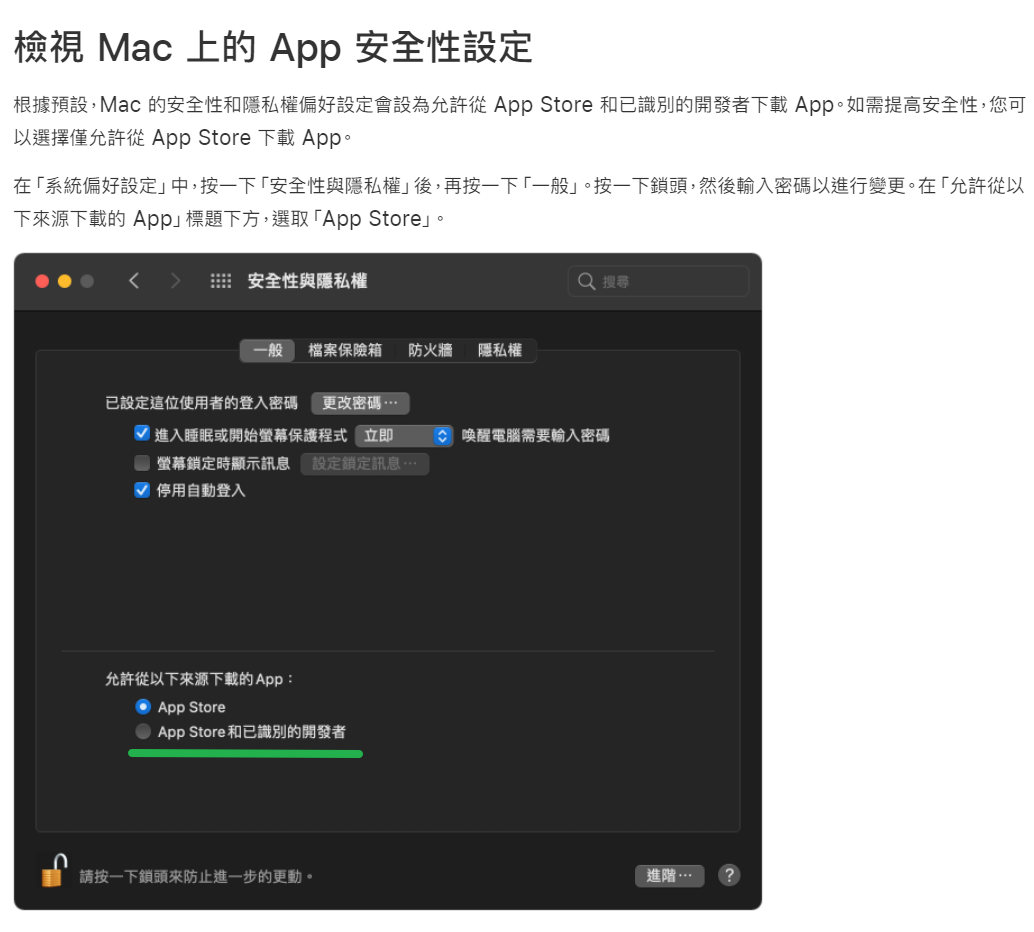Screen dimensions: 1034x932
Task: Click the back navigation arrow
Action: pyautogui.click(x=134, y=281)
